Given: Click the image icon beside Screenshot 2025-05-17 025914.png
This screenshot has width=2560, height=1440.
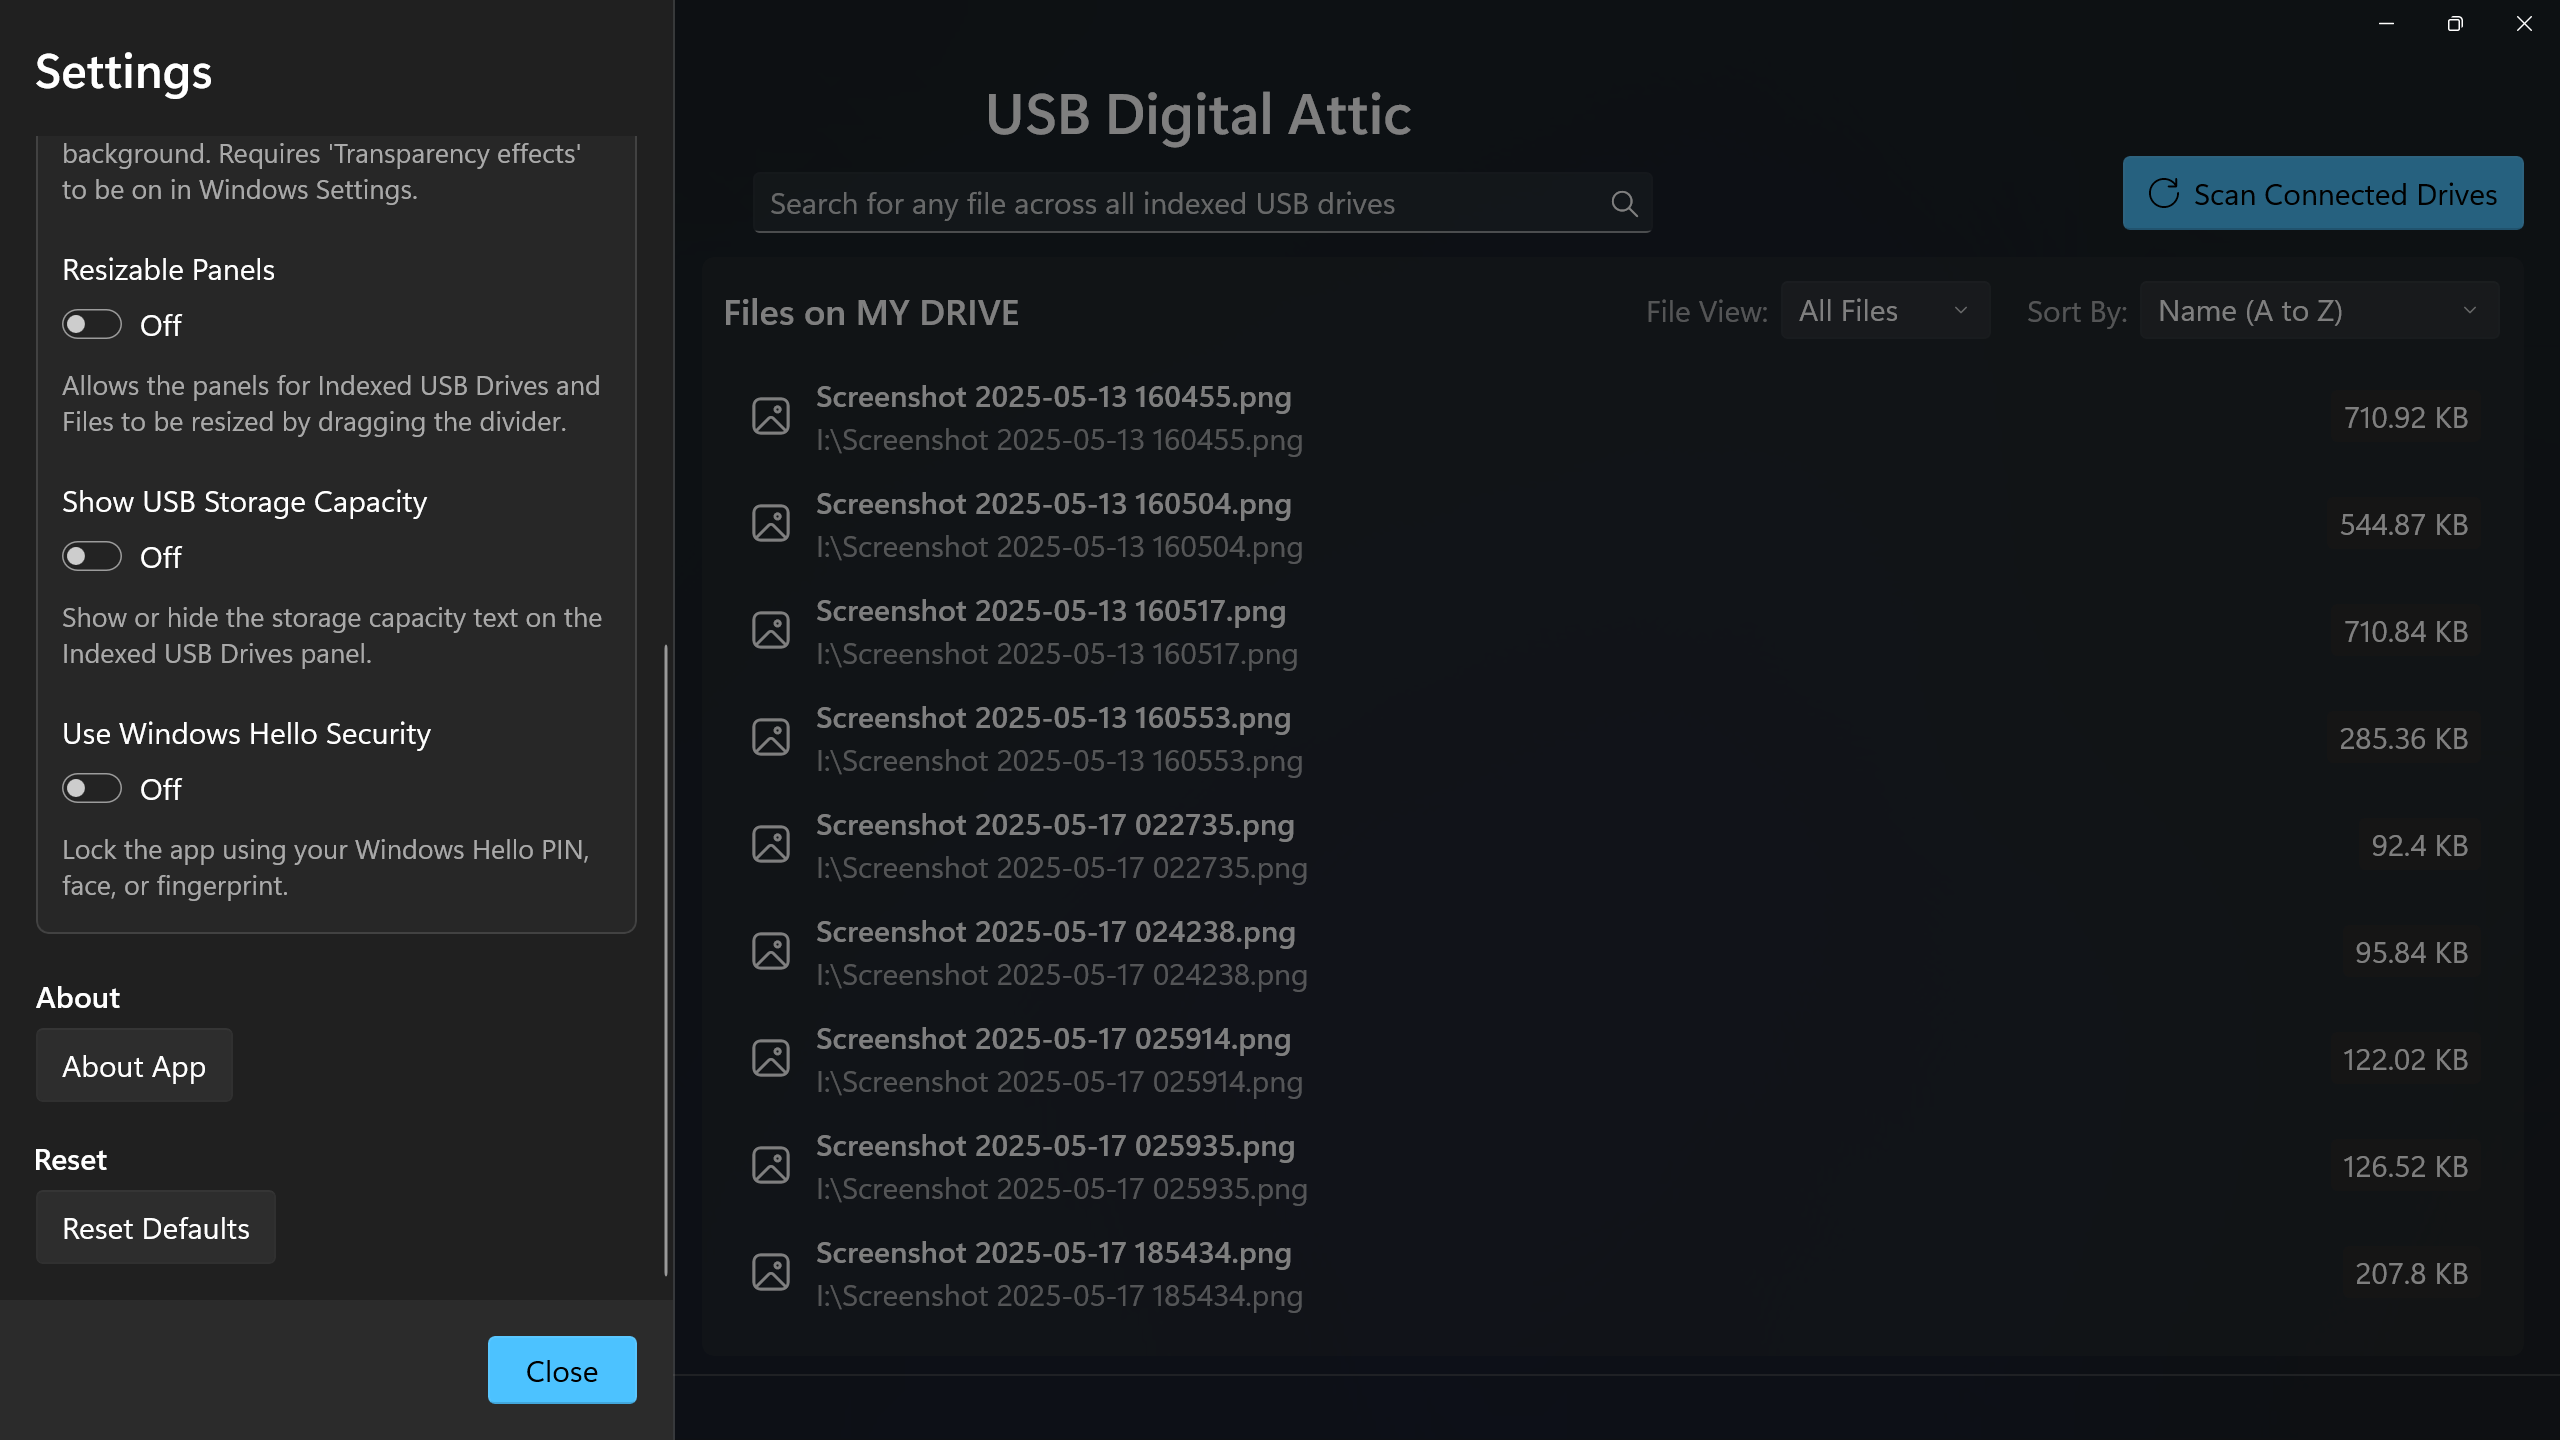Looking at the screenshot, I should pos(771,1057).
